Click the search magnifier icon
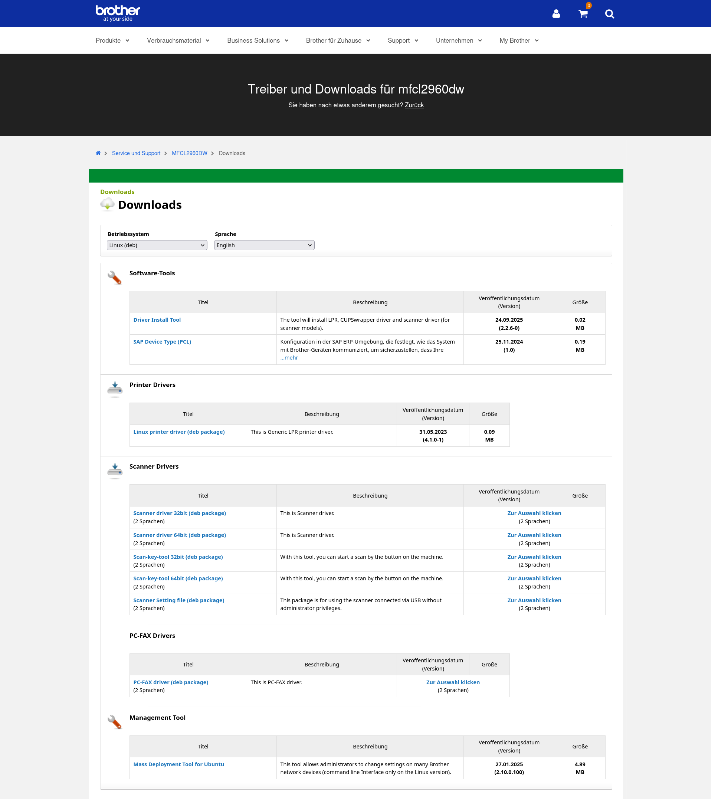Viewport: 711px width, 799px height. pos(610,14)
